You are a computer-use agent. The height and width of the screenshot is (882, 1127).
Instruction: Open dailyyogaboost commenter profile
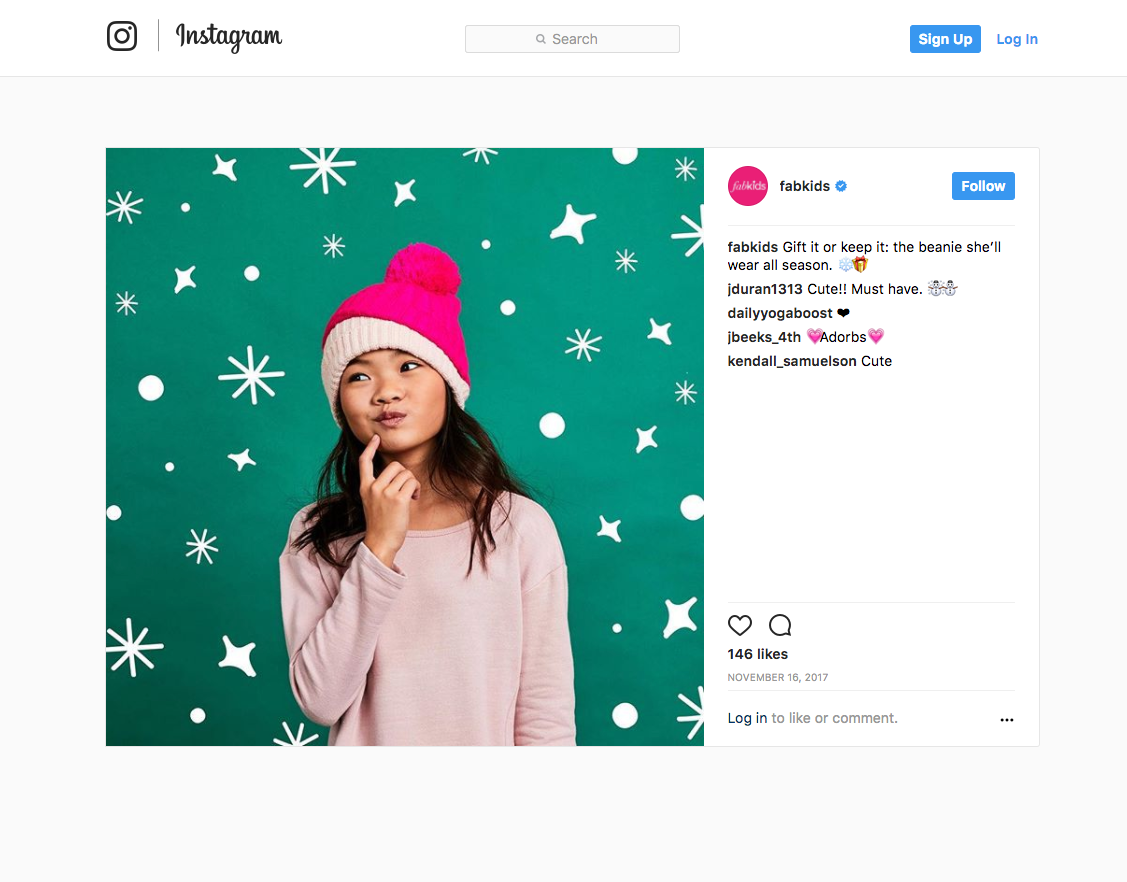click(780, 313)
